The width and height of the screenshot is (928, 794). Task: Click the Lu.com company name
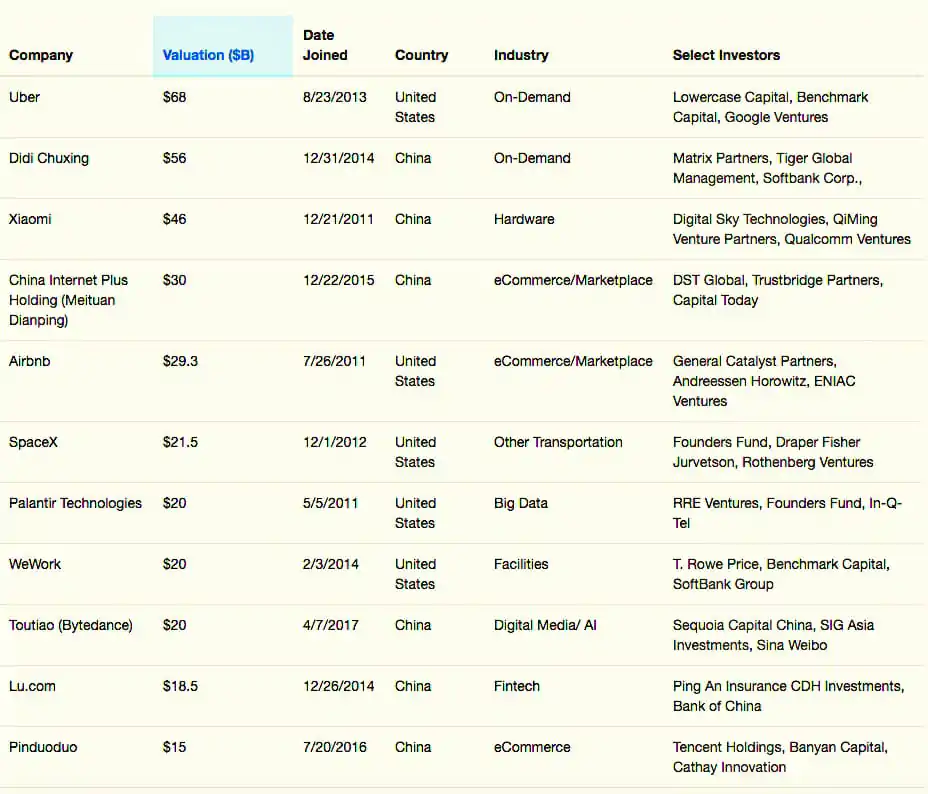tap(32, 686)
